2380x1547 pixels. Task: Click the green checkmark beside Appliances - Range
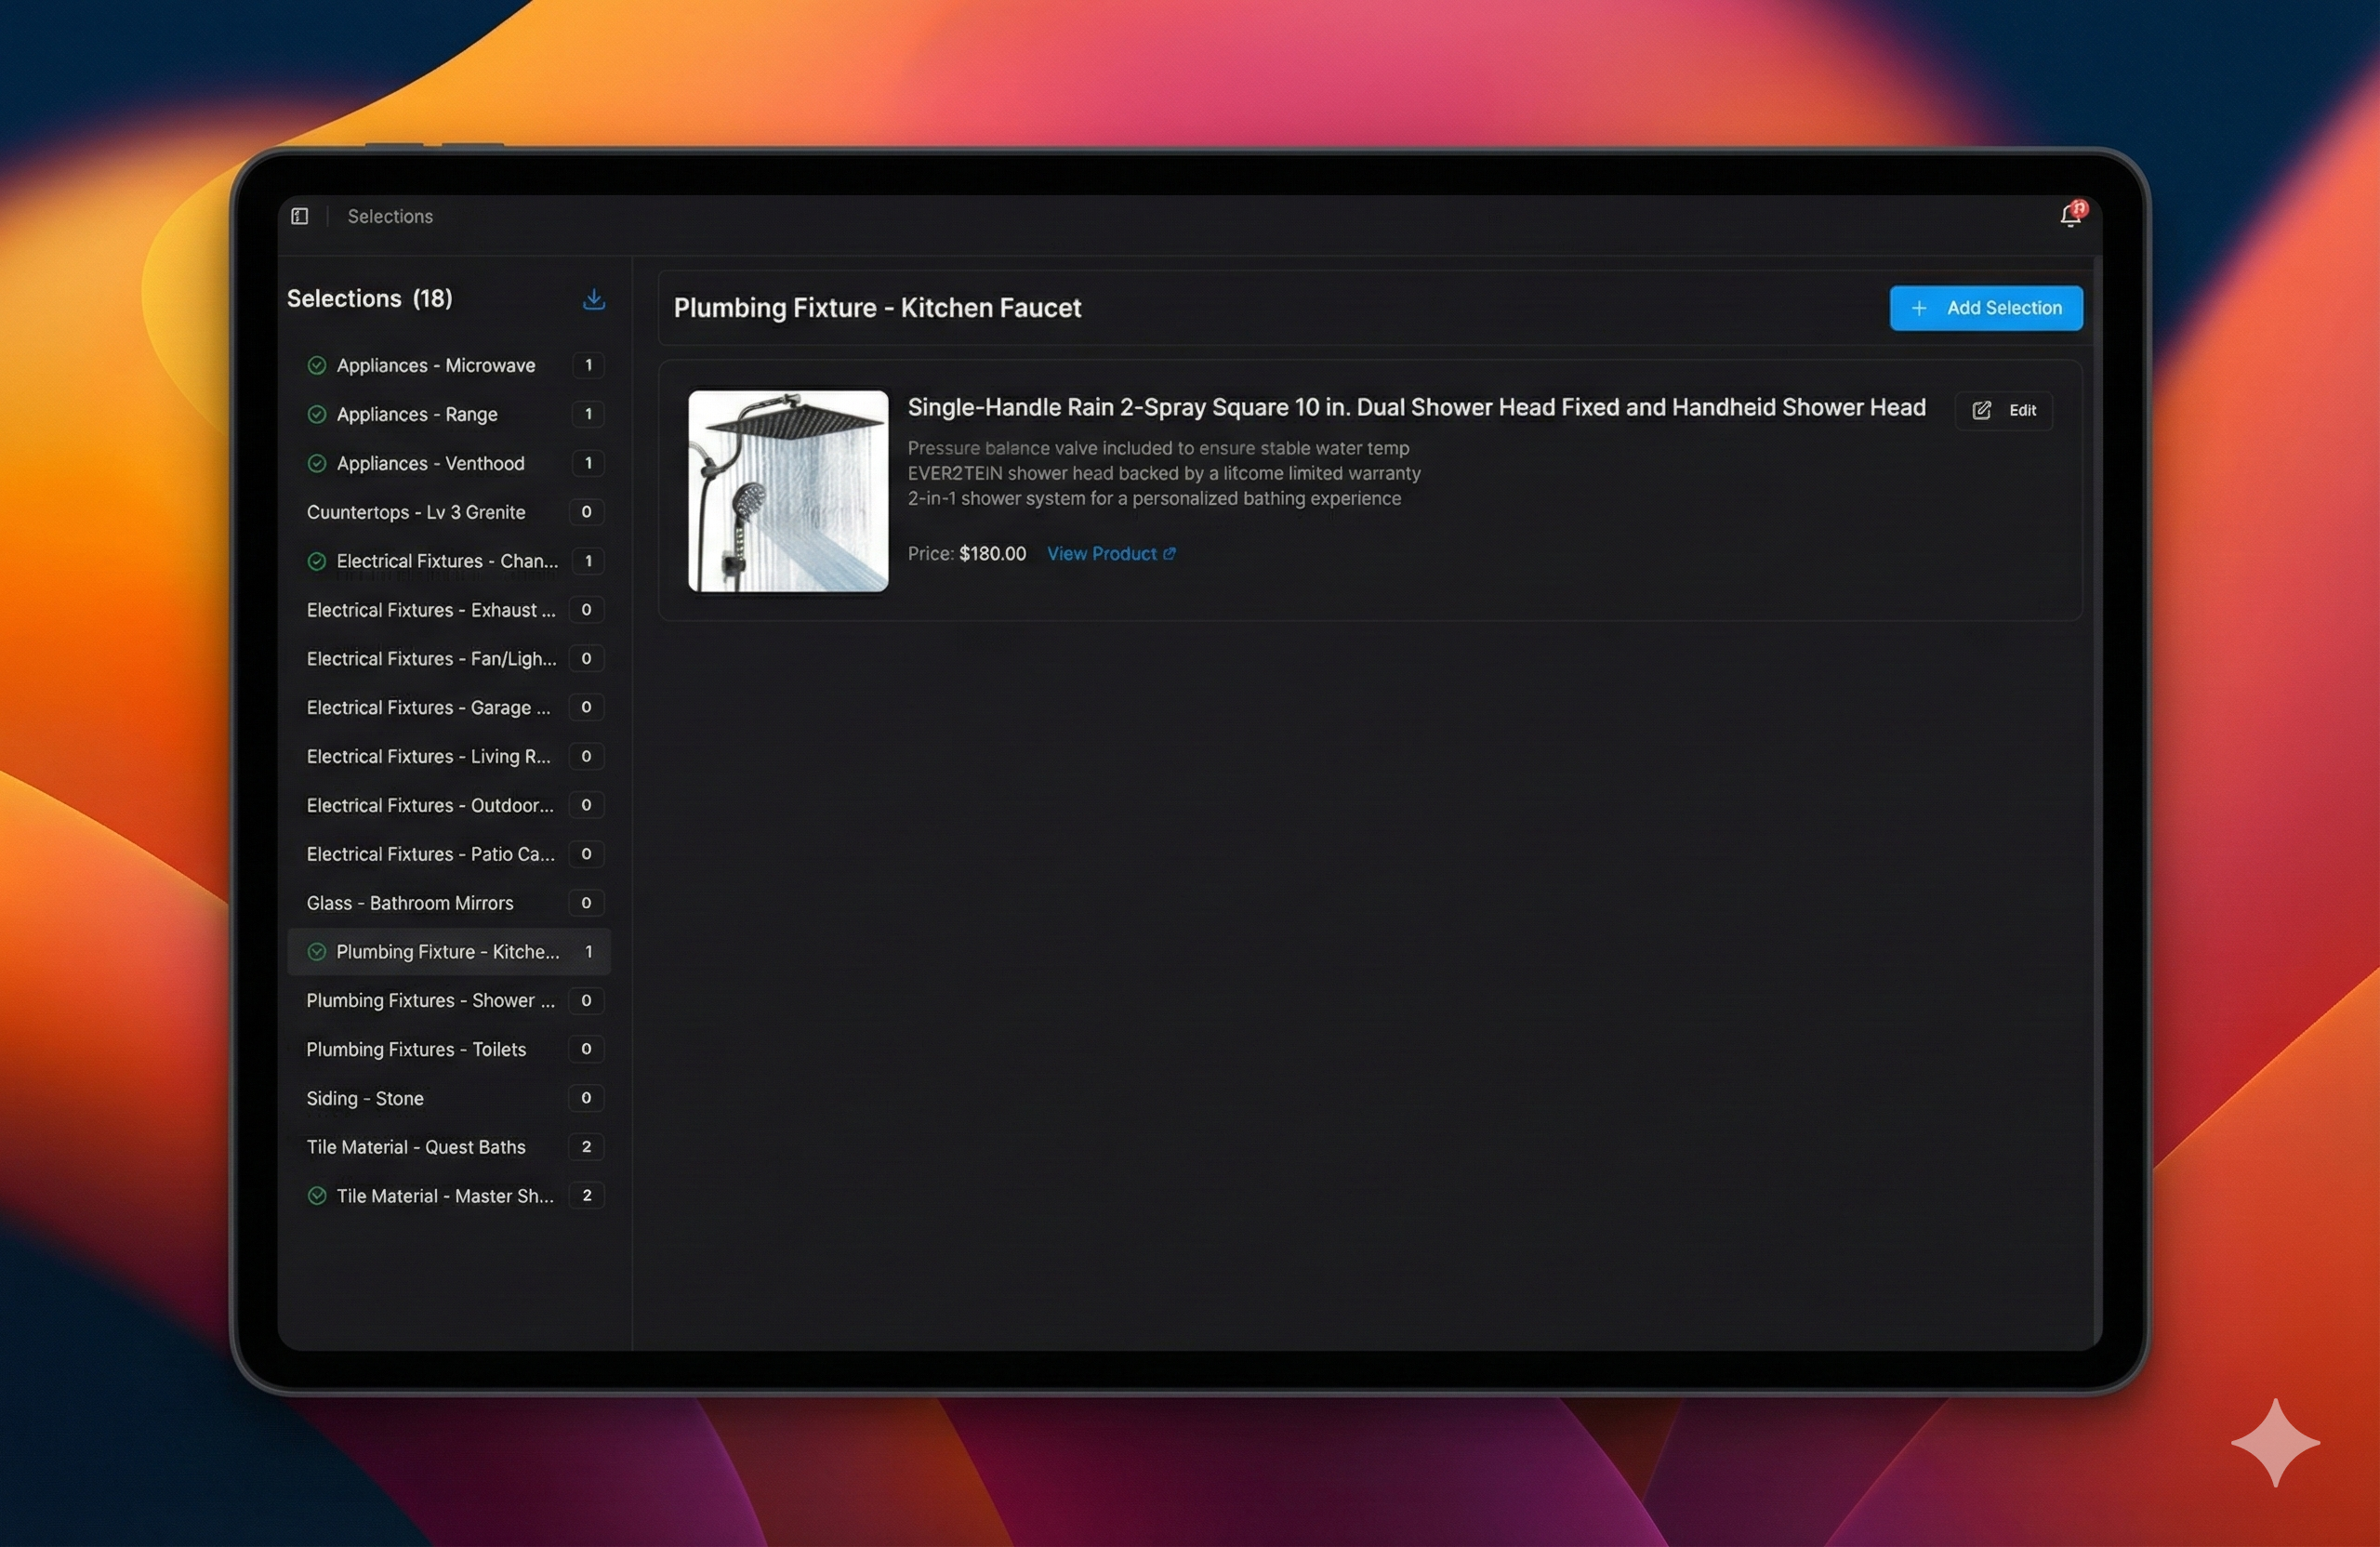pos(317,414)
